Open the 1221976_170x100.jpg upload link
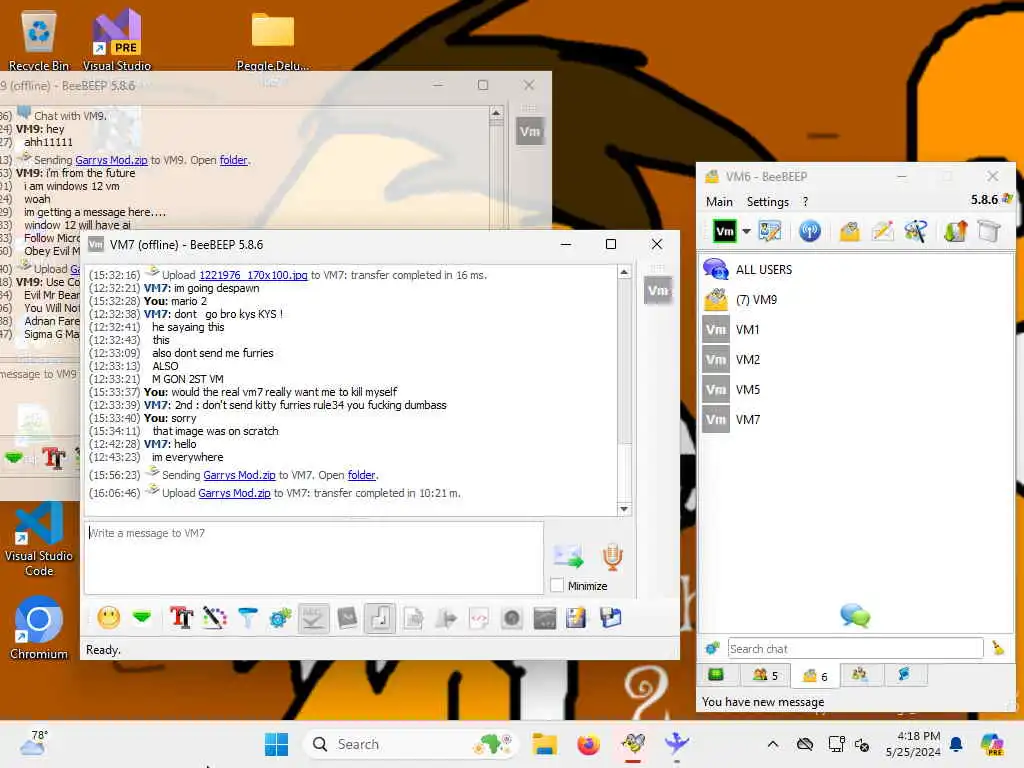The height and width of the screenshot is (768, 1024). [x=253, y=275]
